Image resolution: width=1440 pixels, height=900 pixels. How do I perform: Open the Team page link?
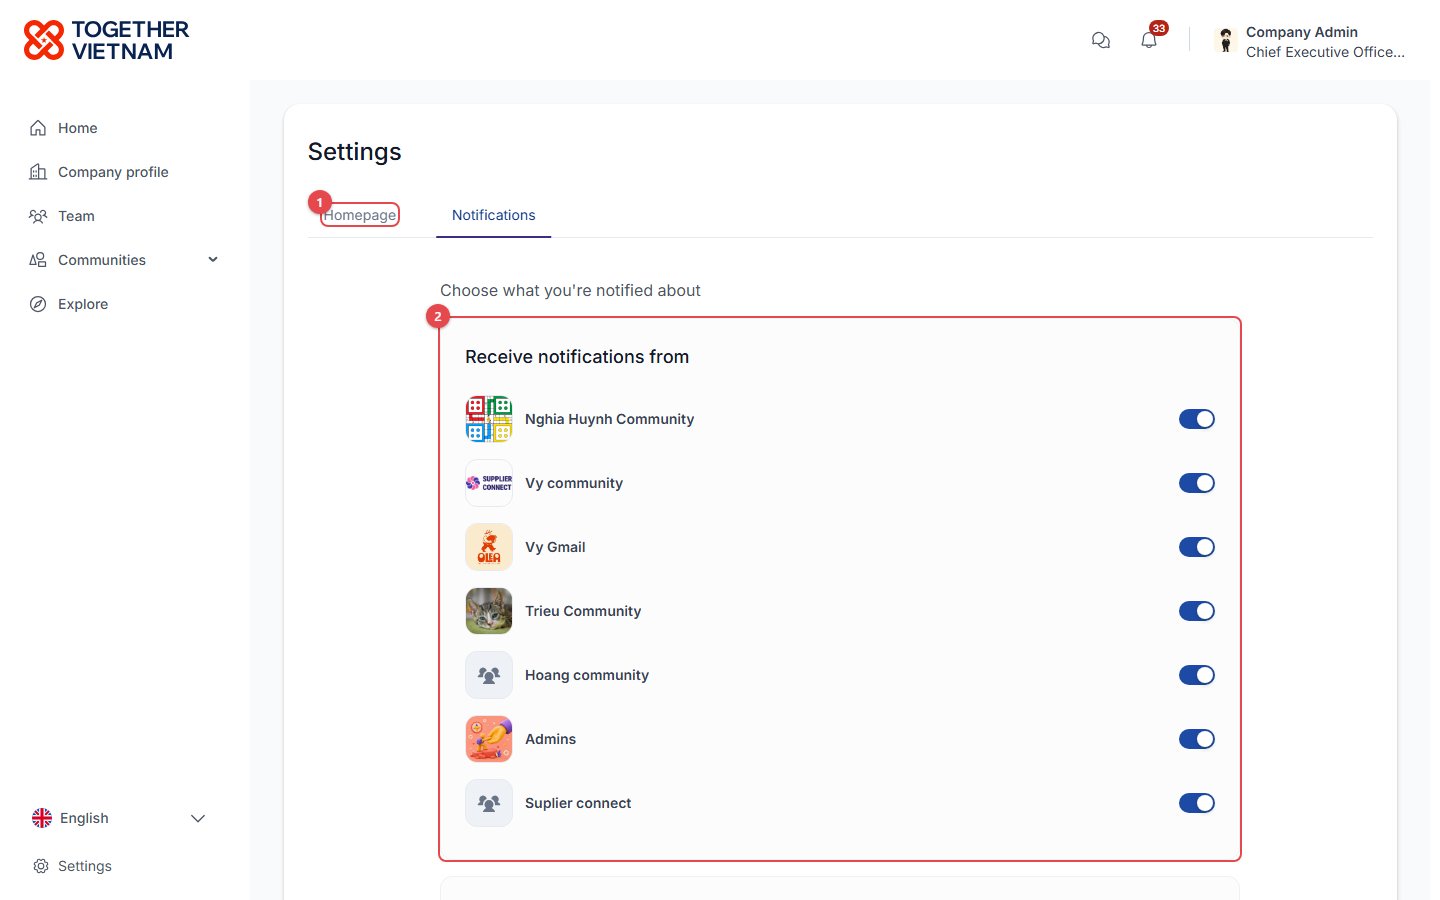(76, 216)
